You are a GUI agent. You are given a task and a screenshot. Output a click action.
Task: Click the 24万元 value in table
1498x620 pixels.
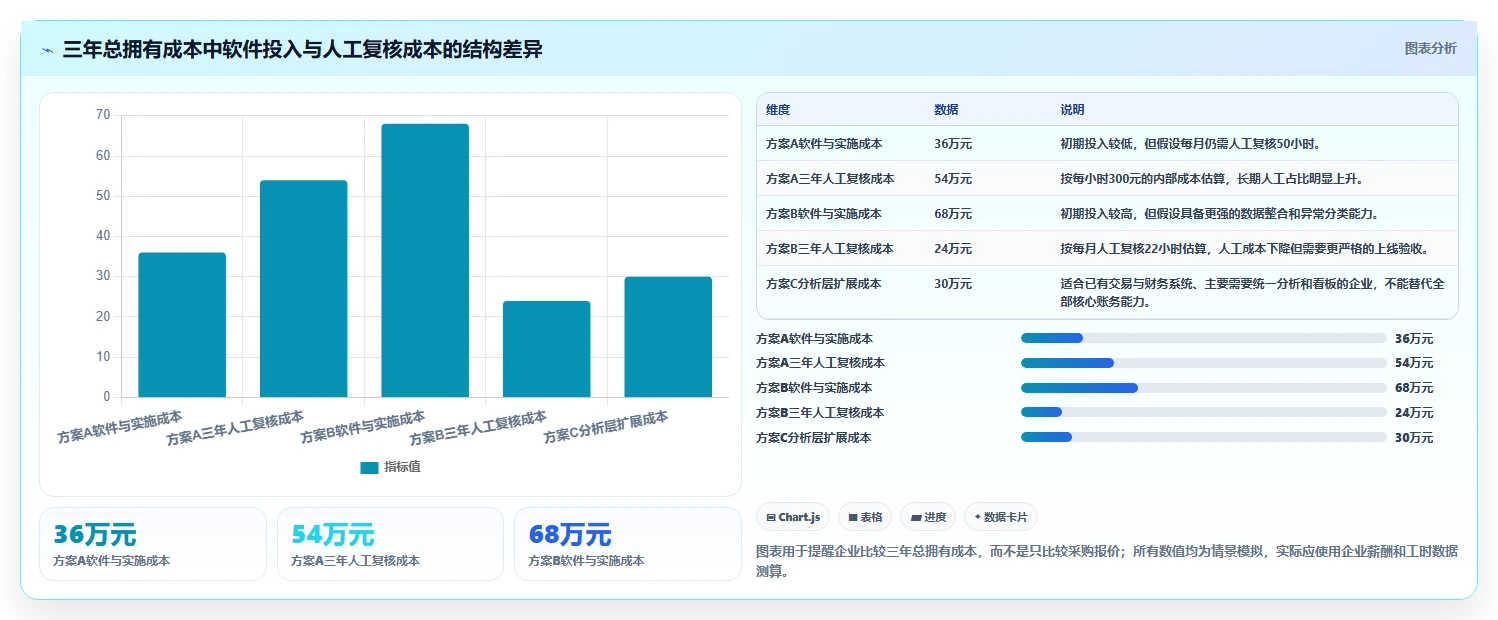pyautogui.click(x=953, y=249)
